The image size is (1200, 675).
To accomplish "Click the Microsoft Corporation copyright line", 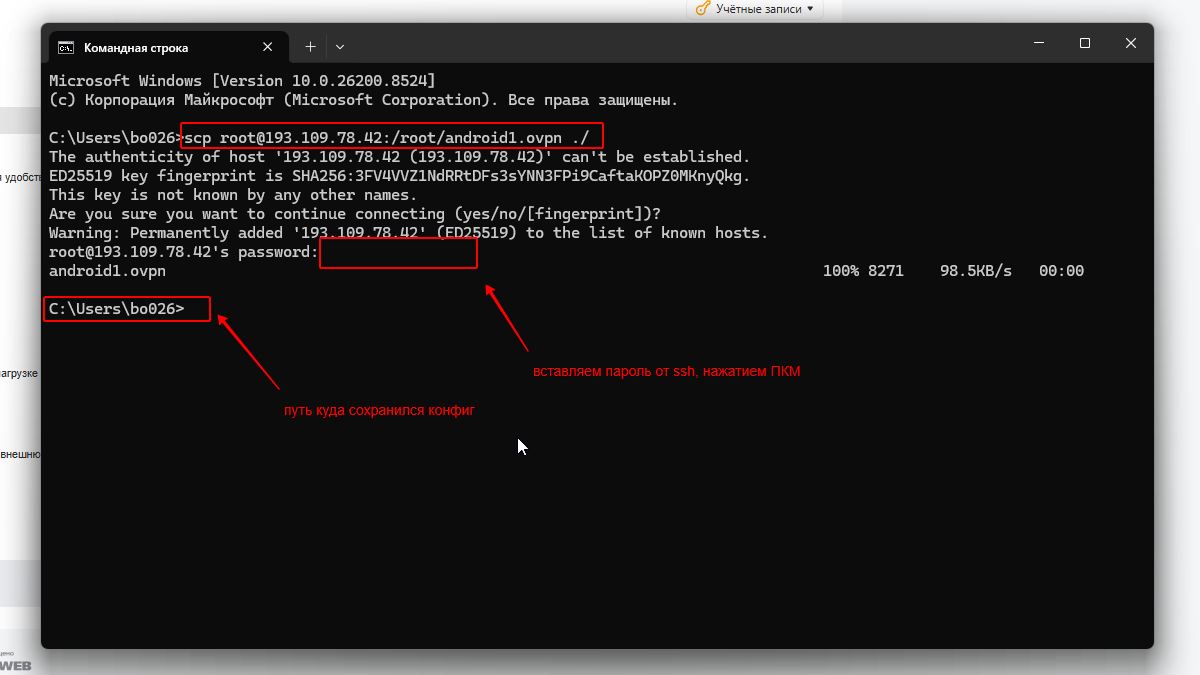I will click(364, 100).
